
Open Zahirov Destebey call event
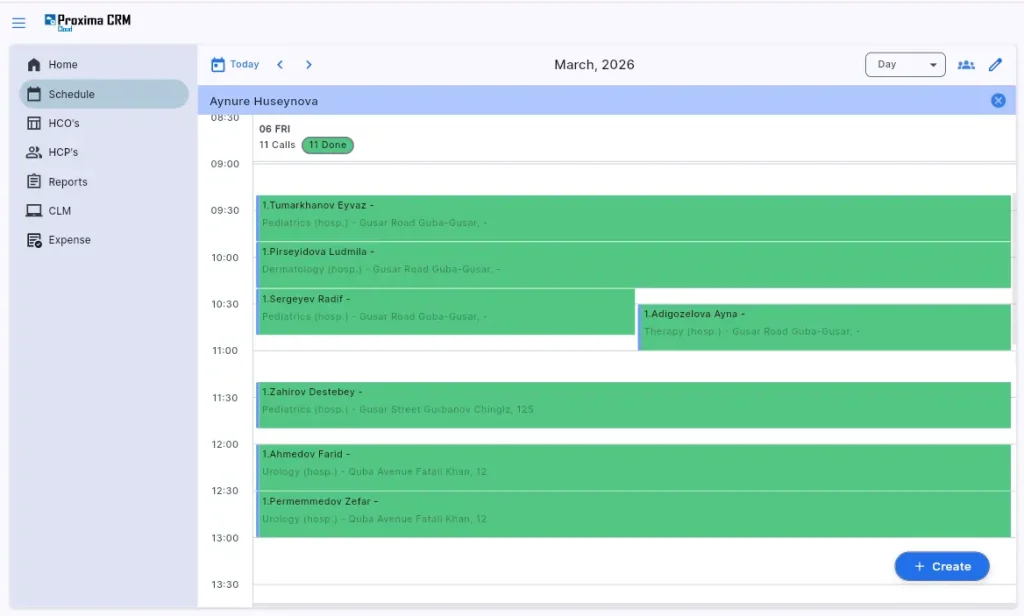(x=633, y=405)
